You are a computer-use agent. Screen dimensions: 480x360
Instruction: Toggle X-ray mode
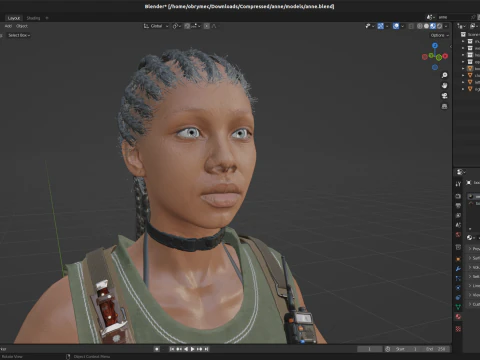pos(412,26)
